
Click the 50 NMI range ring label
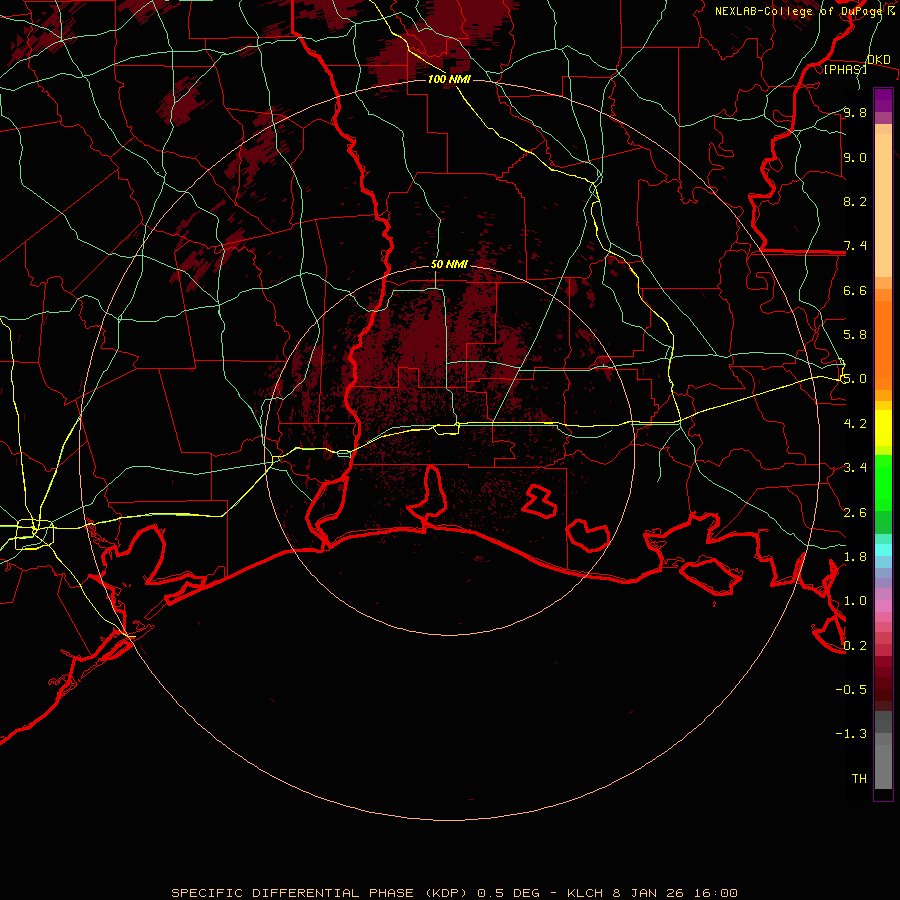tap(449, 265)
